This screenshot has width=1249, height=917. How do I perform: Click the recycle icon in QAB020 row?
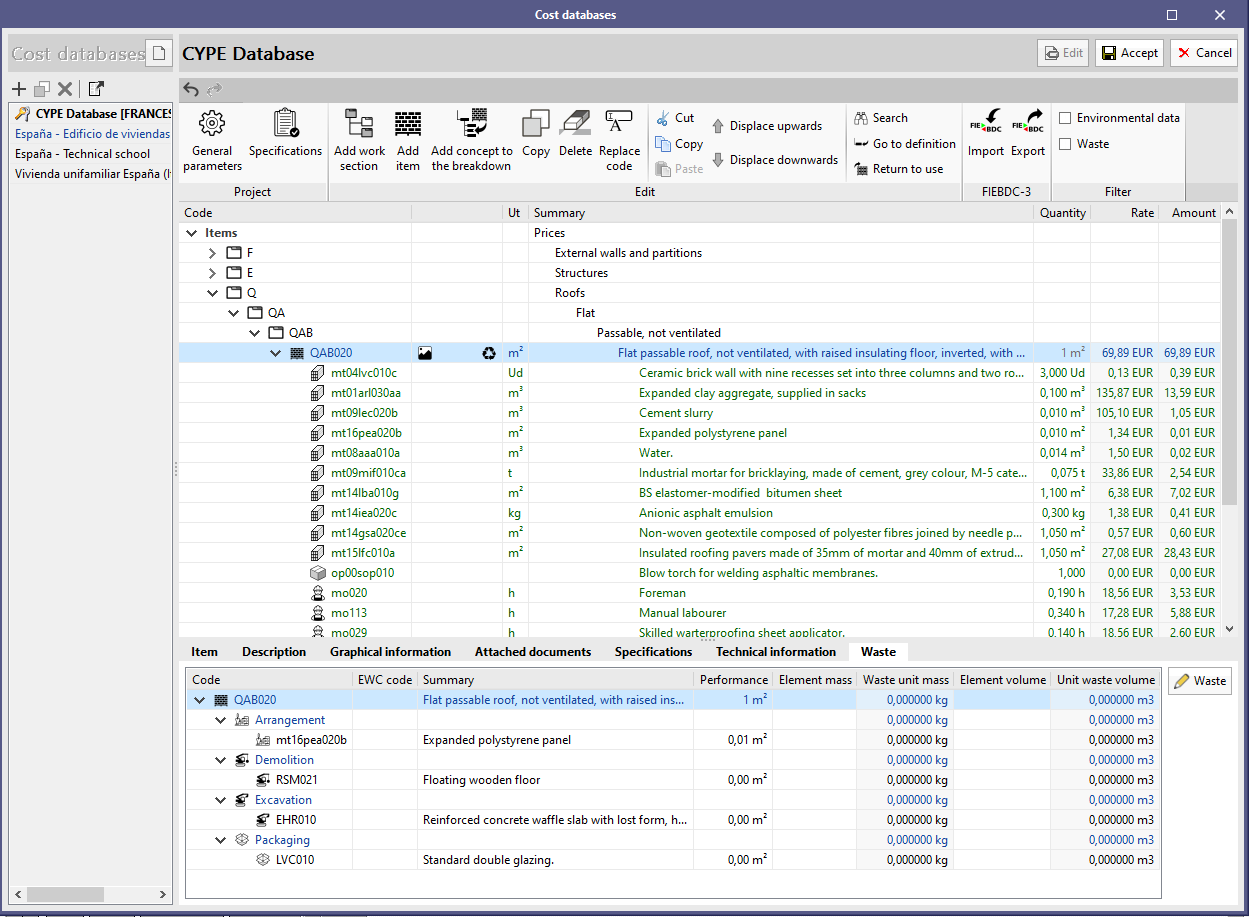489,353
